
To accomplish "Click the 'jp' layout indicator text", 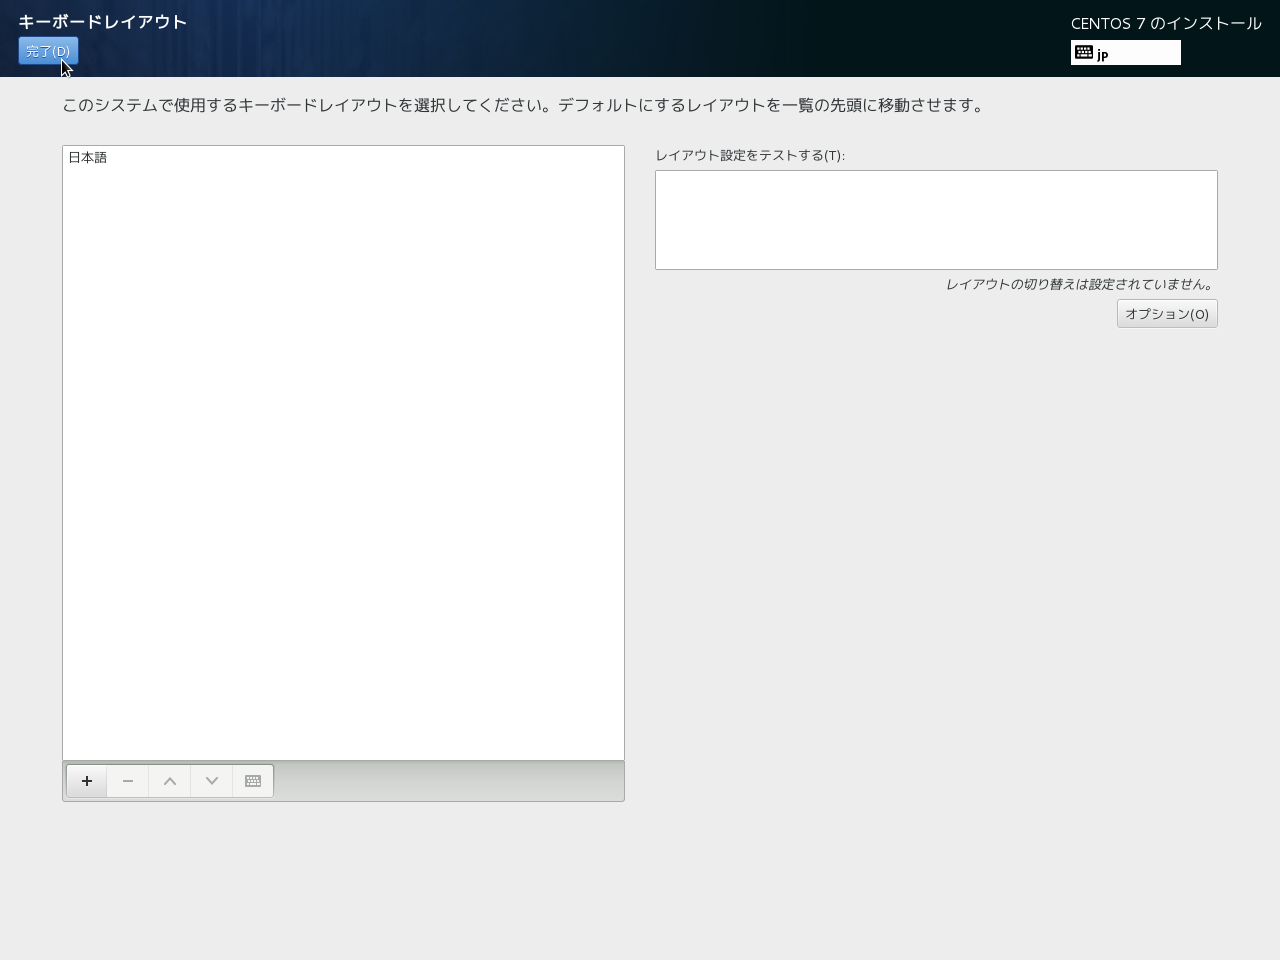I will pos(1103,54).
